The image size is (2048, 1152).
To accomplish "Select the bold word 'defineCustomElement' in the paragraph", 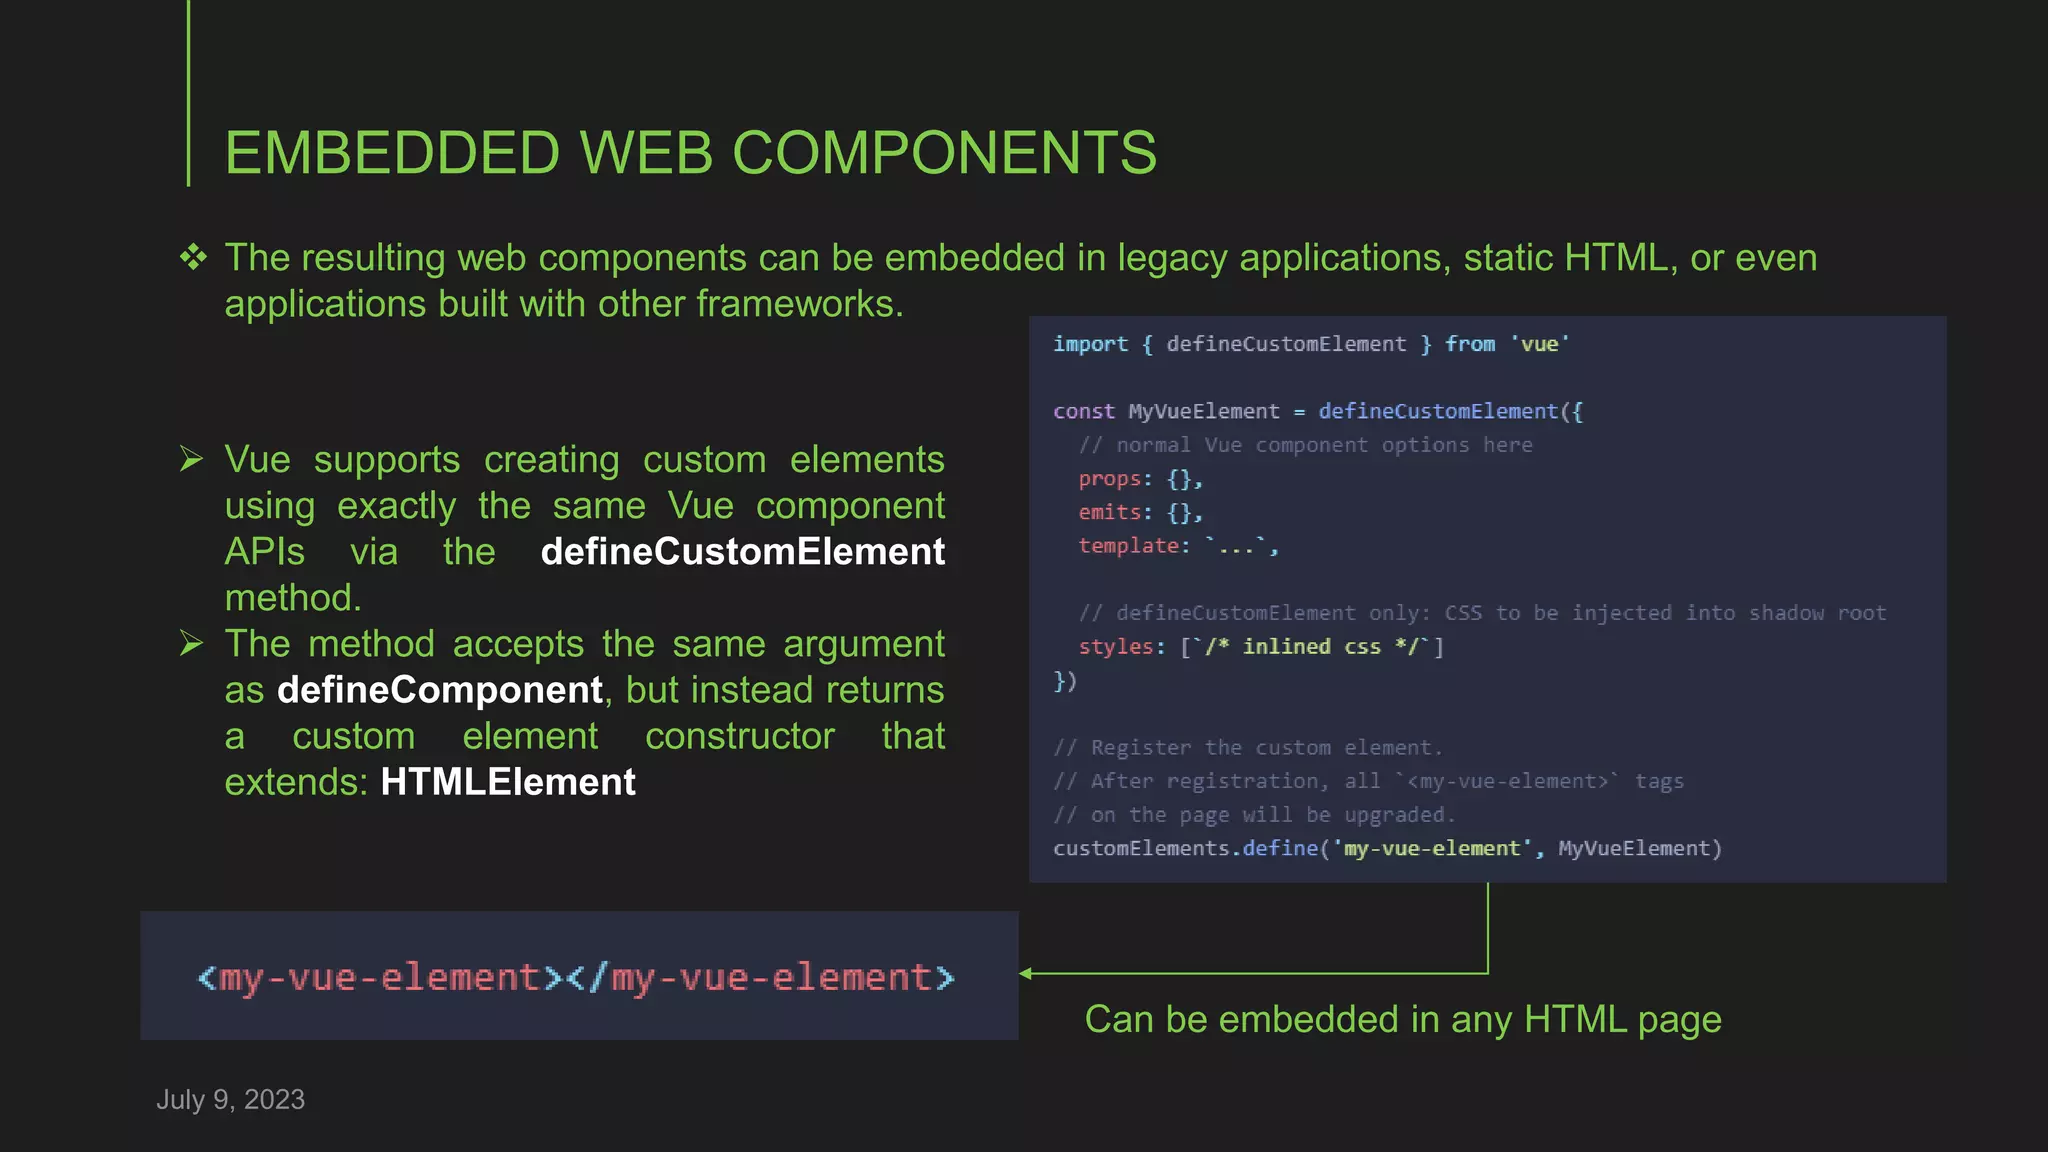I will tap(742, 551).
